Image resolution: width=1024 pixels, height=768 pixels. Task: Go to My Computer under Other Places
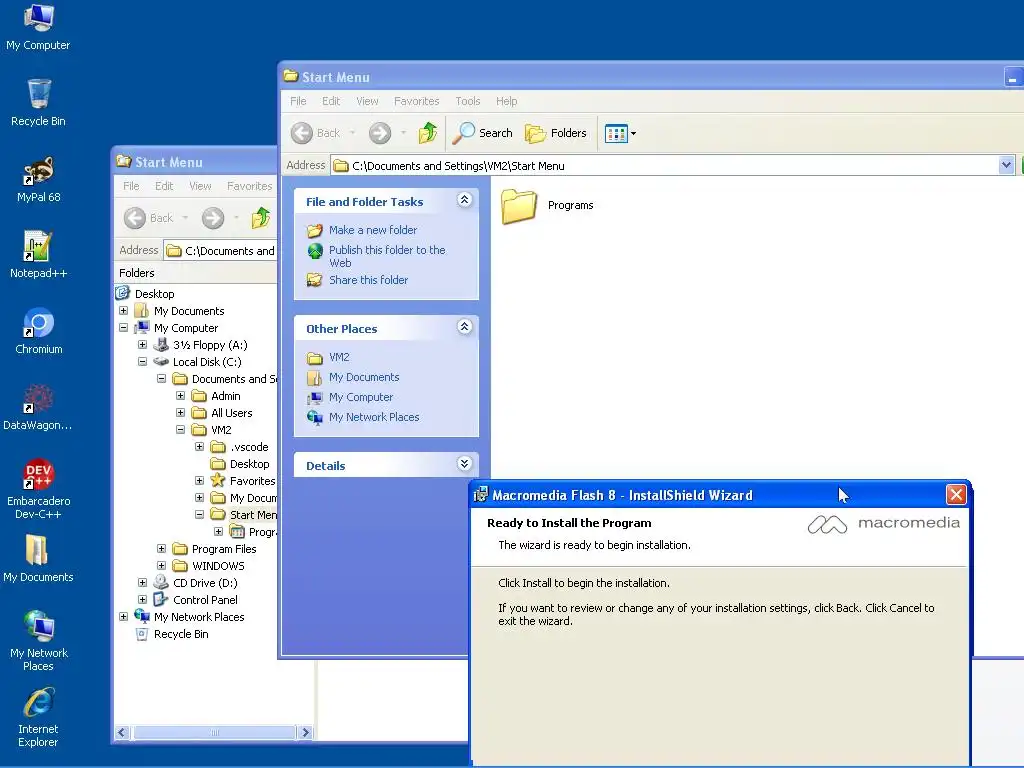(x=360, y=397)
